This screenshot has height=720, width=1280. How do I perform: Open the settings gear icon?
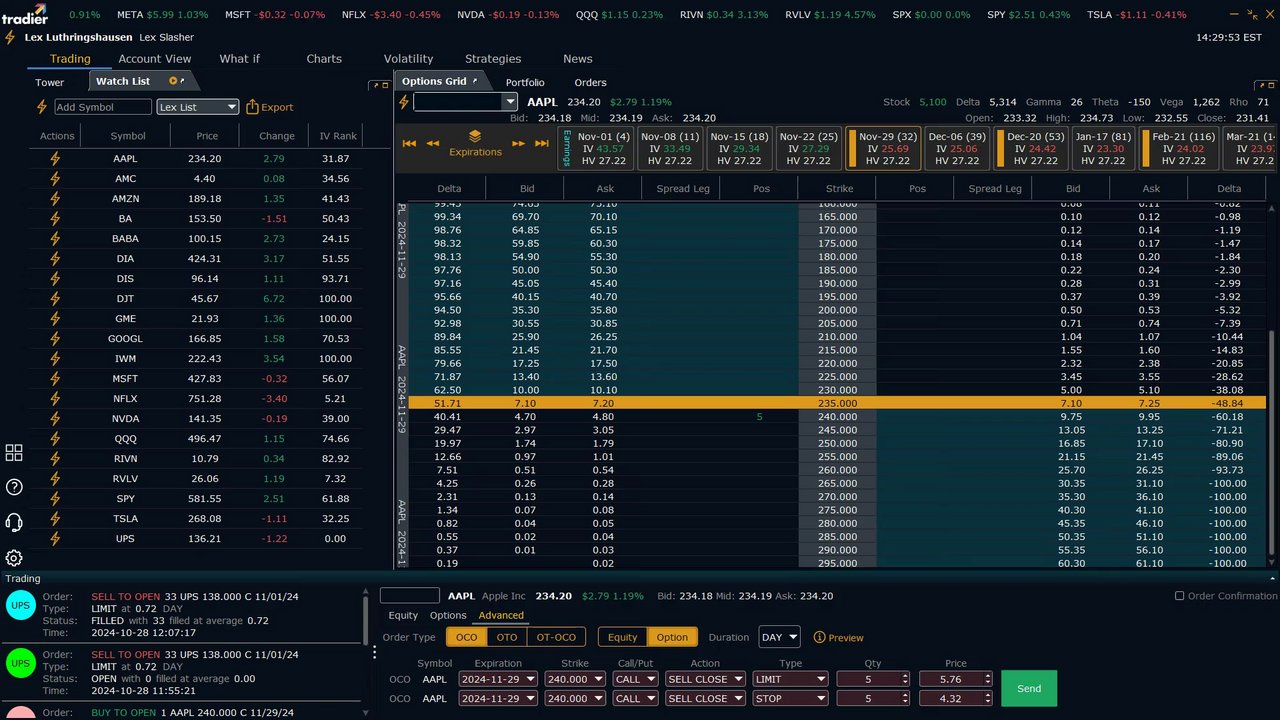(x=14, y=558)
